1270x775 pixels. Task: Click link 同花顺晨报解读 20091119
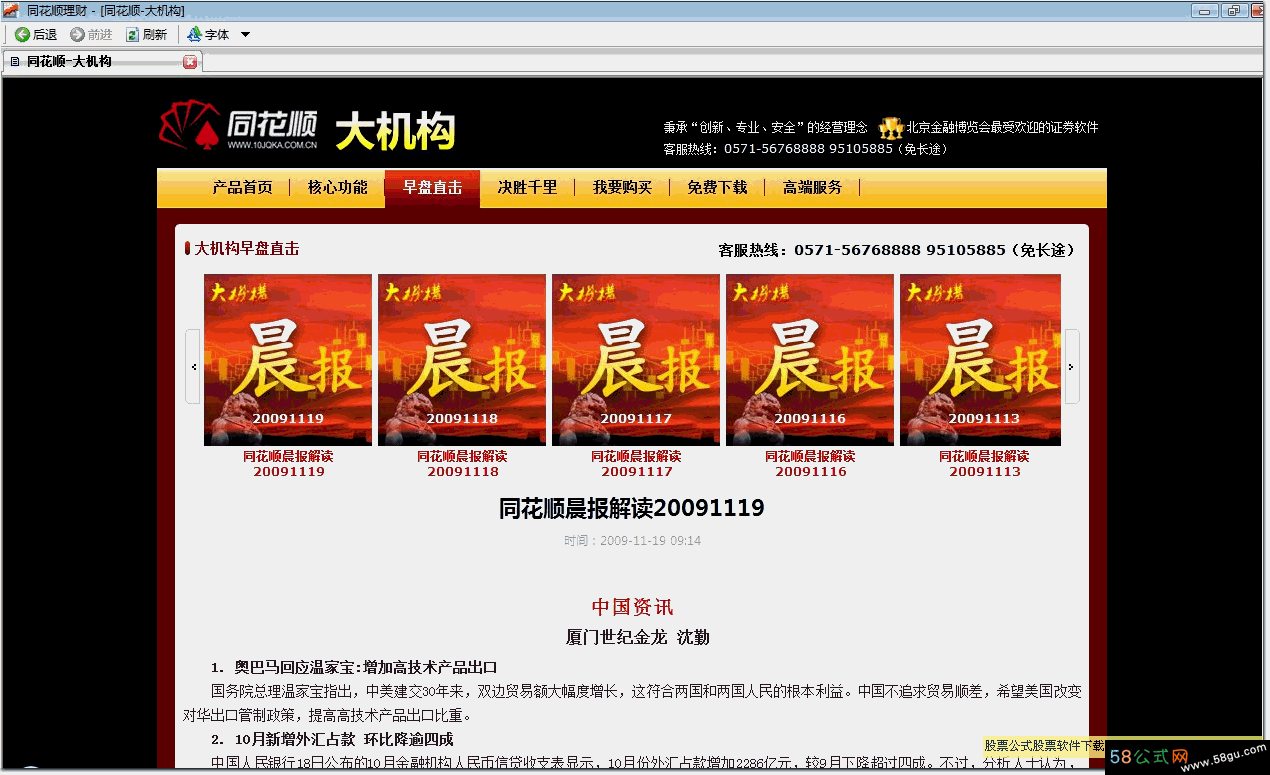pos(288,464)
